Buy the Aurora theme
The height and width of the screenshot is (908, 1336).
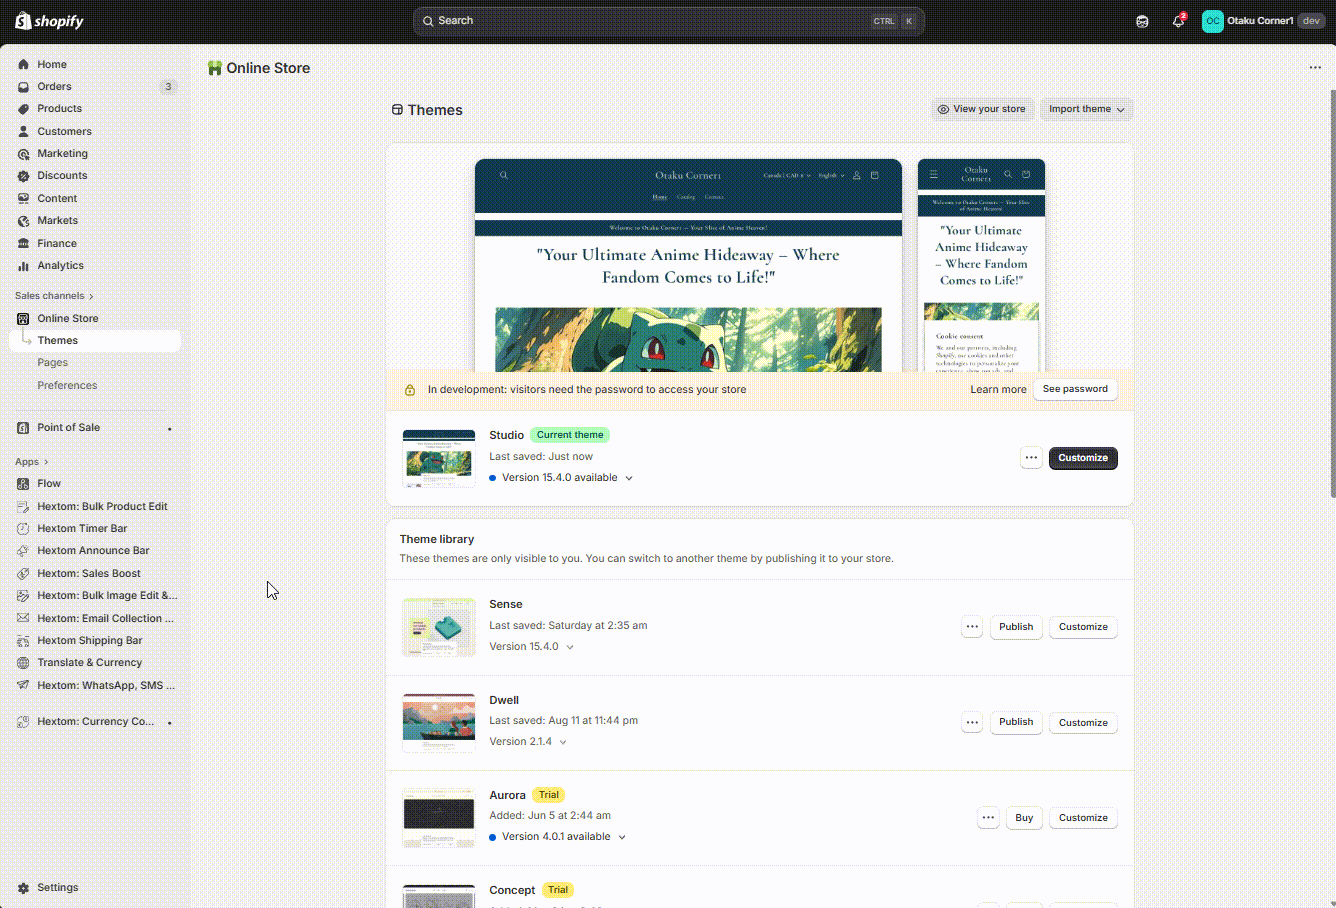[x=1024, y=818]
